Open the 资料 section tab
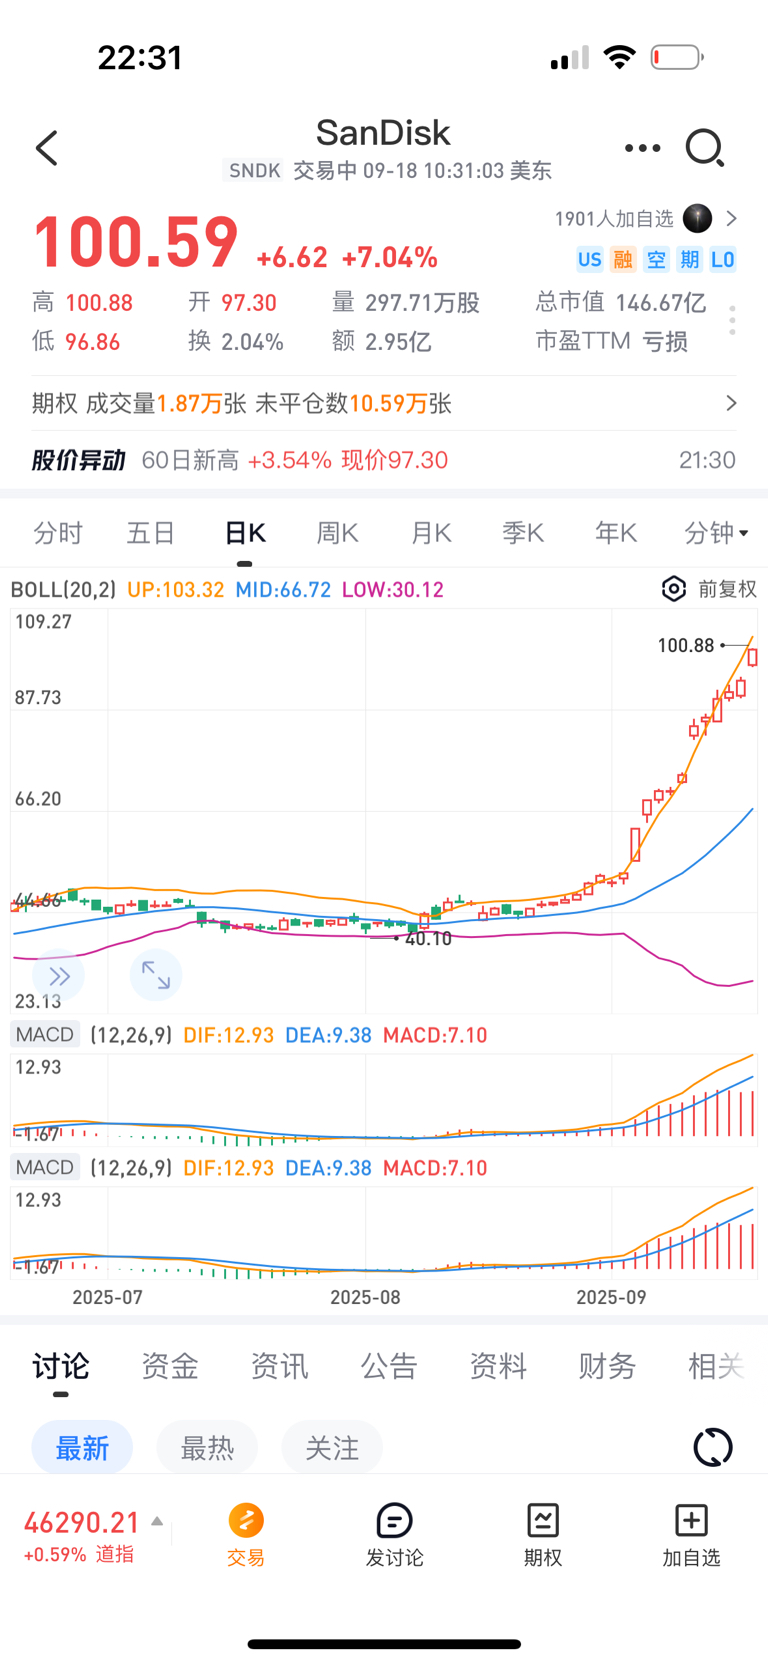Image resolution: width=769 pixels, height=1665 pixels. click(x=498, y=1366)
